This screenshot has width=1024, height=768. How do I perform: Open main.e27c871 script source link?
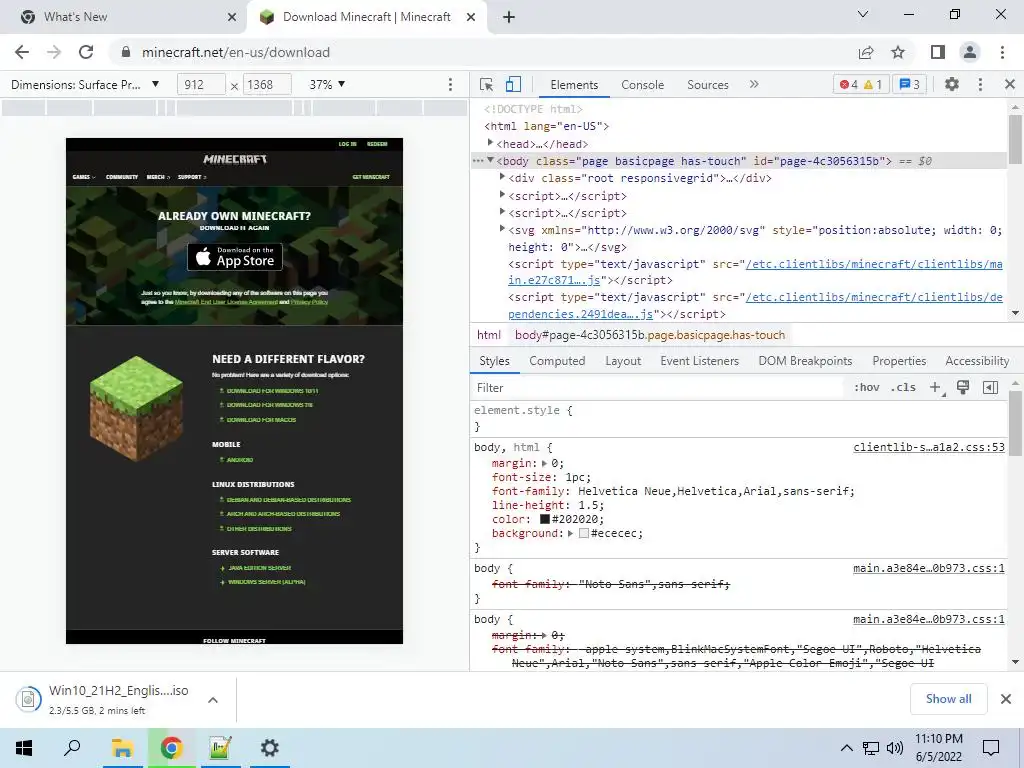(755, 272)
